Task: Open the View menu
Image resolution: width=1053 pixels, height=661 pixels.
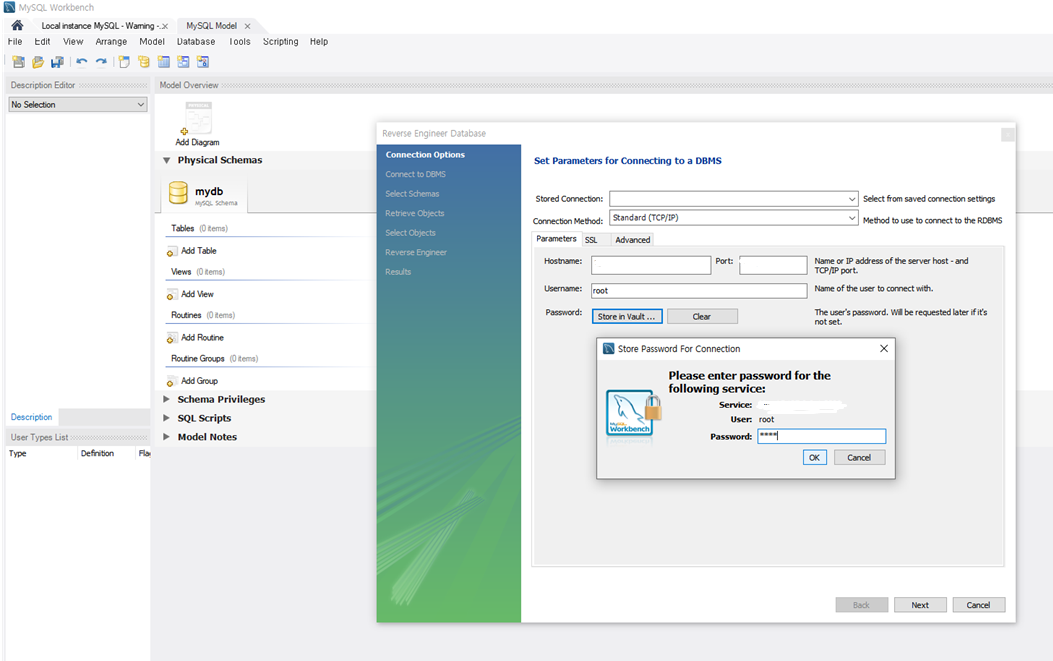Action: (73, 42)
